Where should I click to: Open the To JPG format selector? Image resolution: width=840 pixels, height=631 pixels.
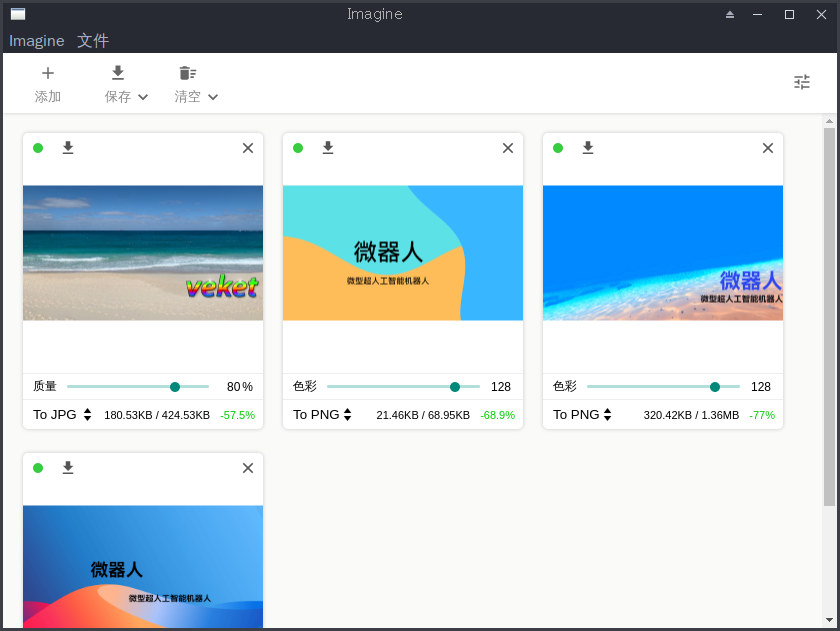pyautogui.click(x=62, y=415)
